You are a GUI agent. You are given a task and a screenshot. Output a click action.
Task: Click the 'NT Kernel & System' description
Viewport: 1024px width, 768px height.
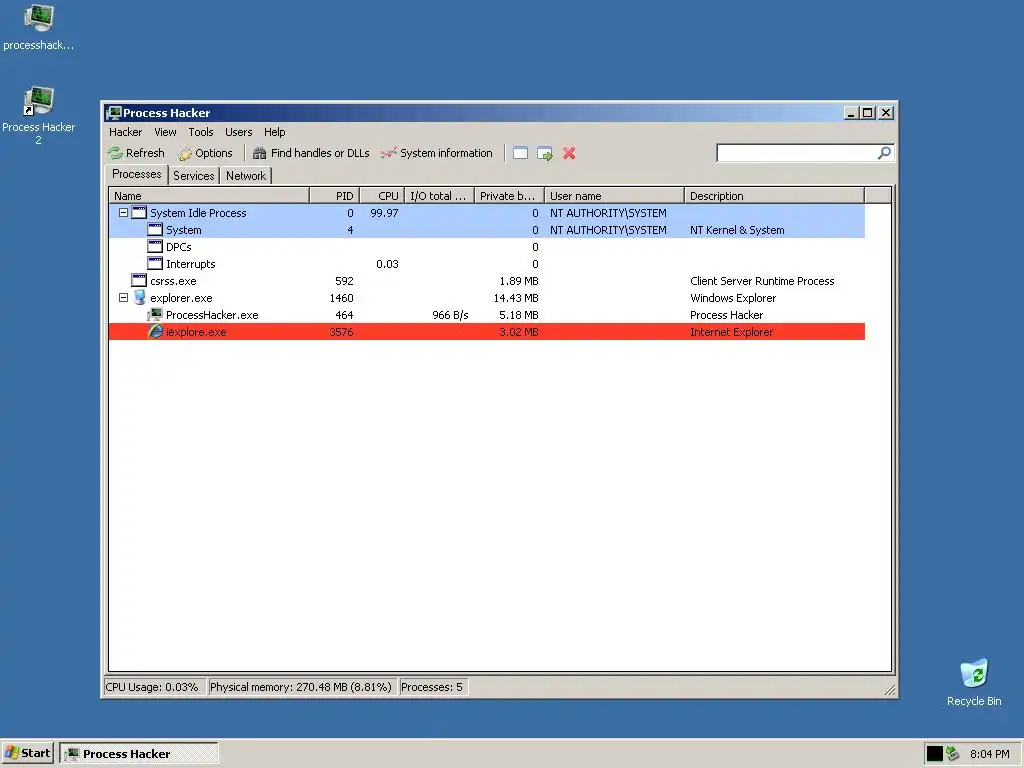[737, 230]
